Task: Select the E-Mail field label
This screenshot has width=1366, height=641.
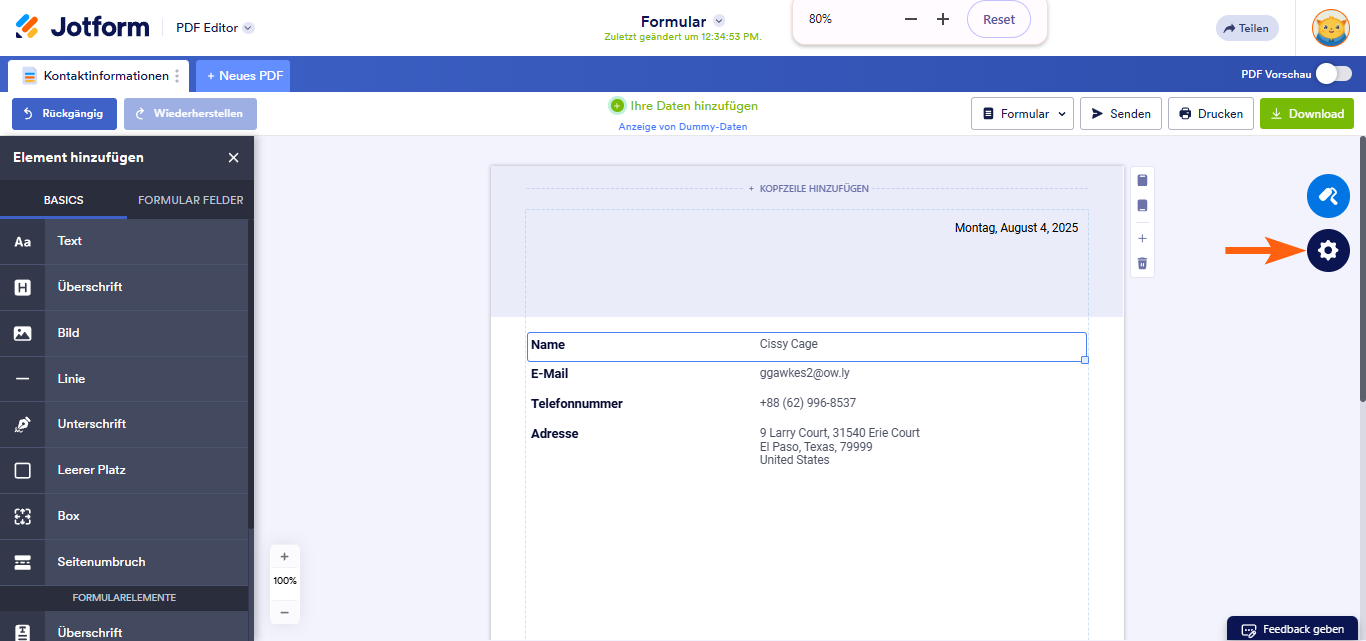Action: click(x=549, y=374)
